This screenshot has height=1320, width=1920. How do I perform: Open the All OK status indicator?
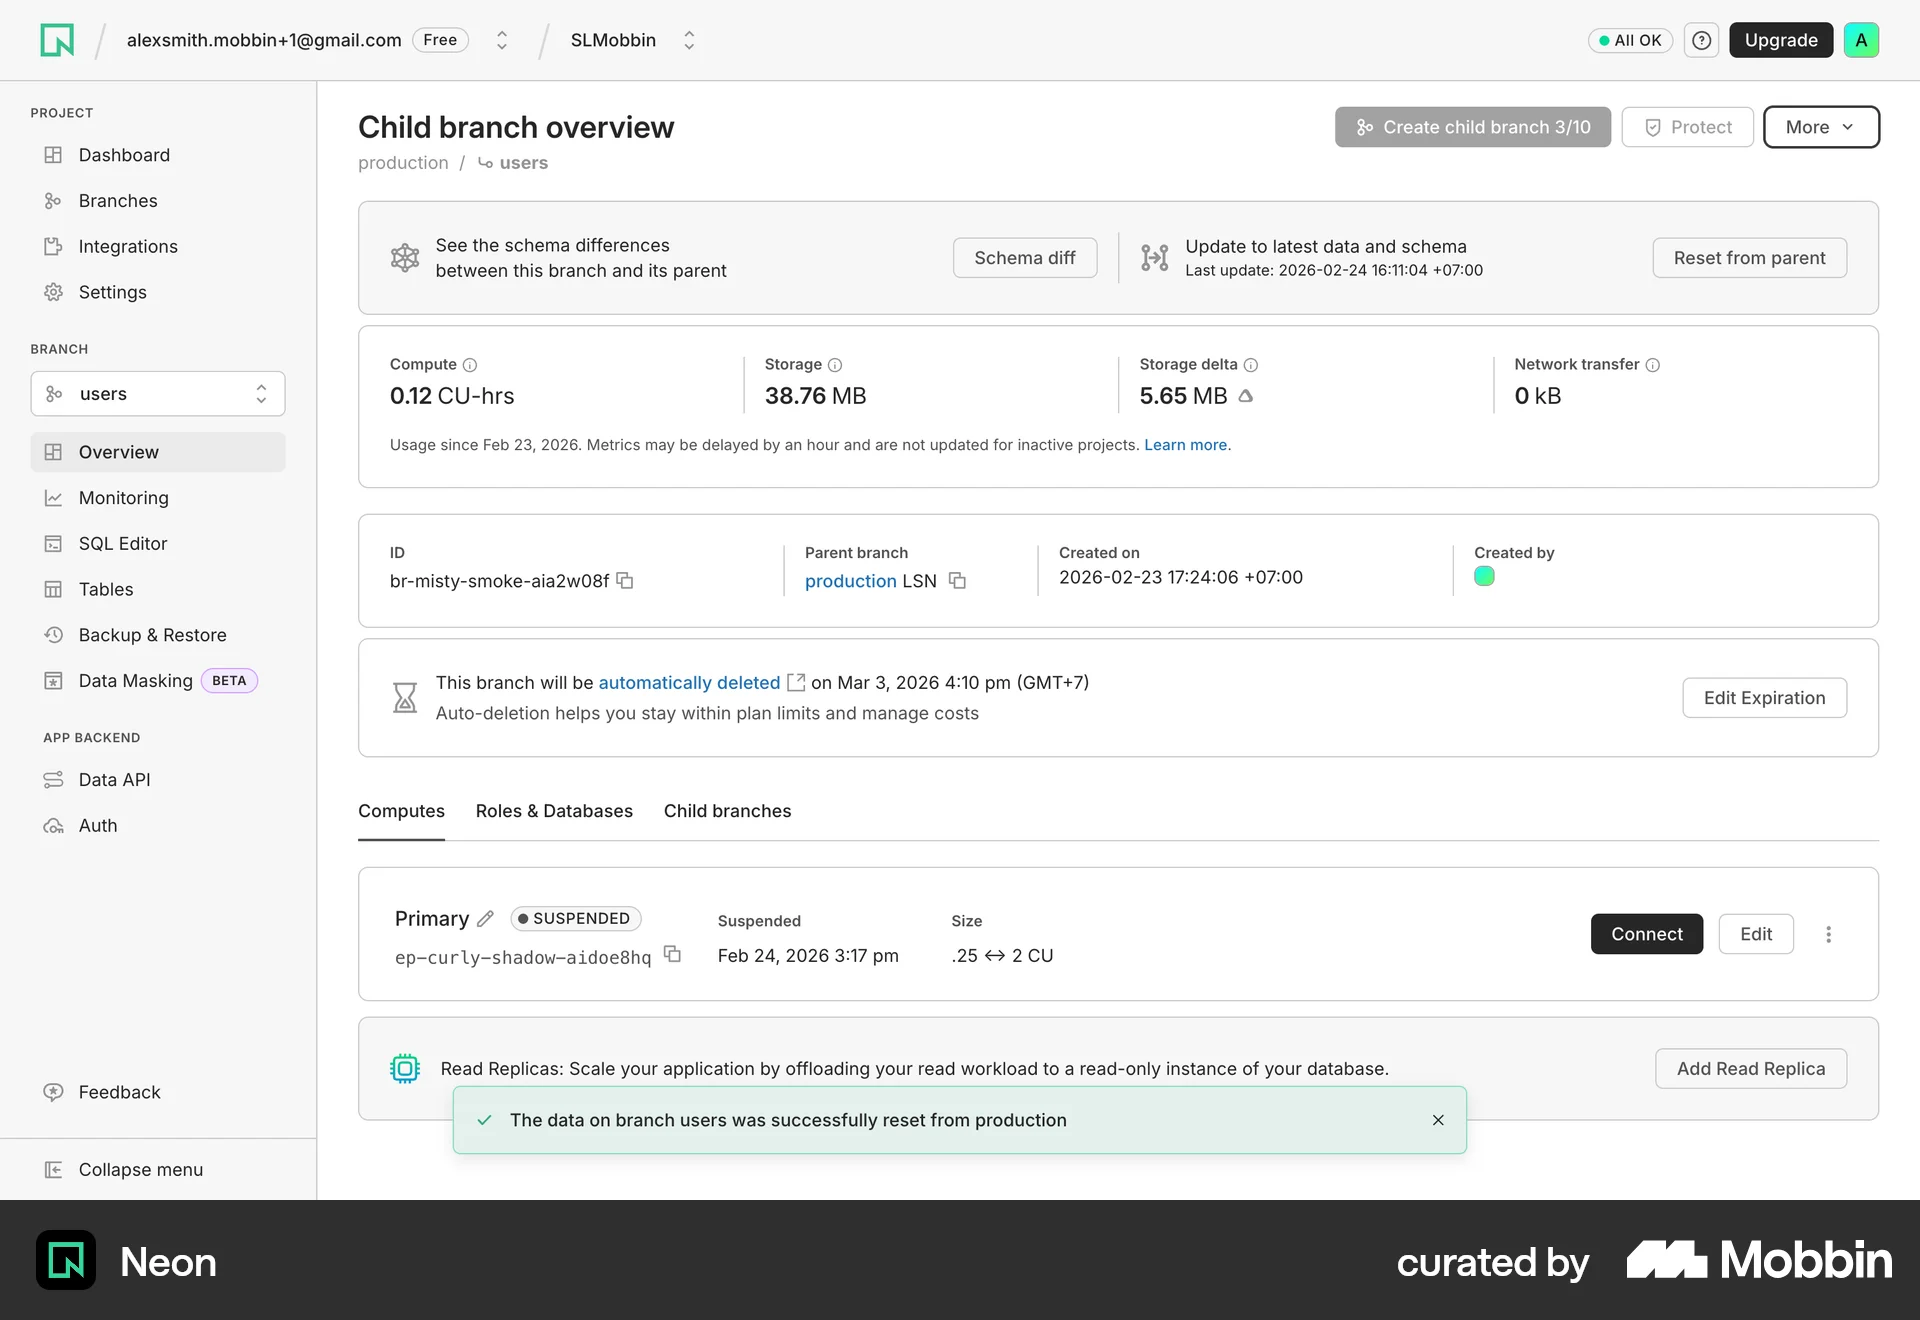click(1630, 40)
